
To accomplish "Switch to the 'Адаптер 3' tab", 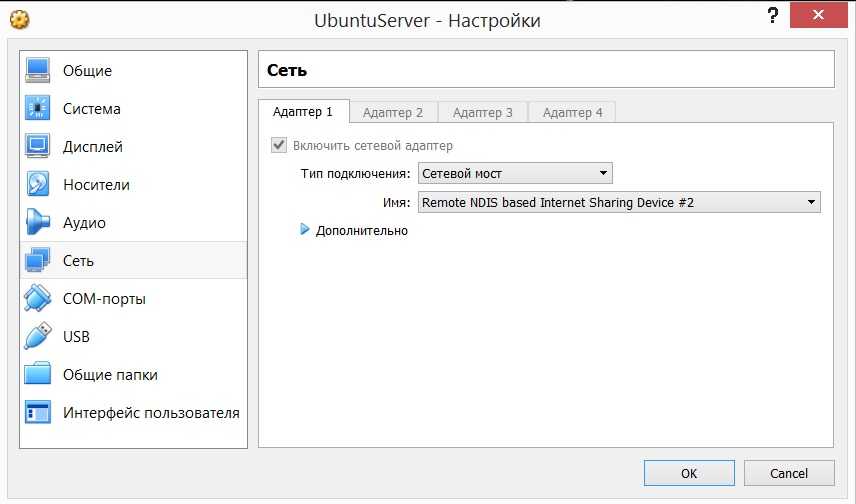I will click(482, 113).
